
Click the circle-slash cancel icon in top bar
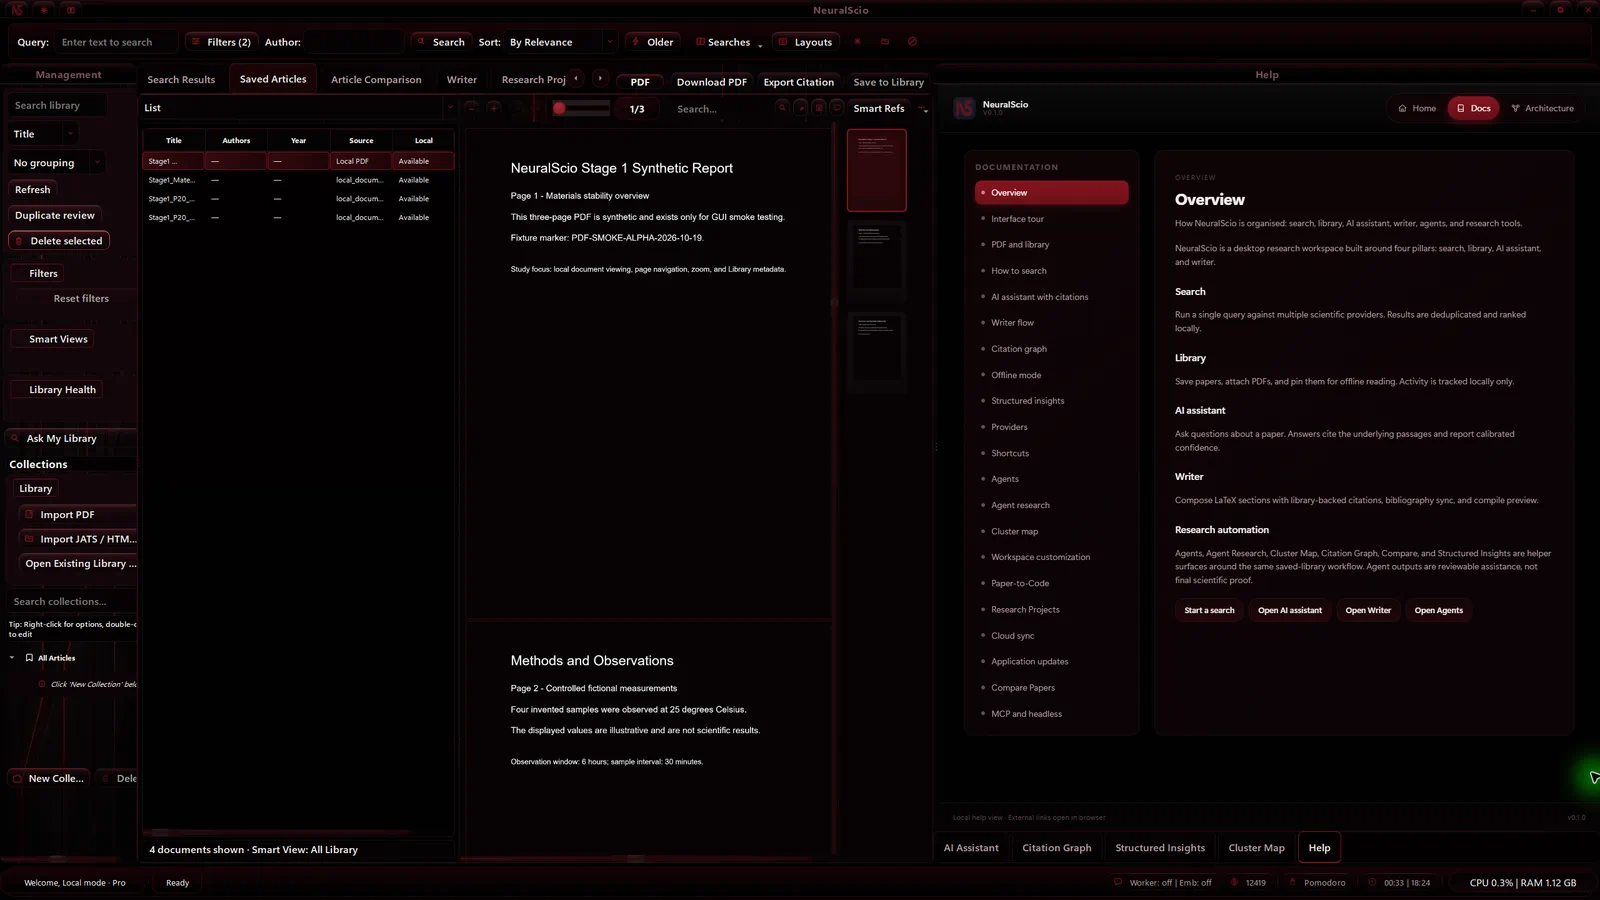pos(912,42)
